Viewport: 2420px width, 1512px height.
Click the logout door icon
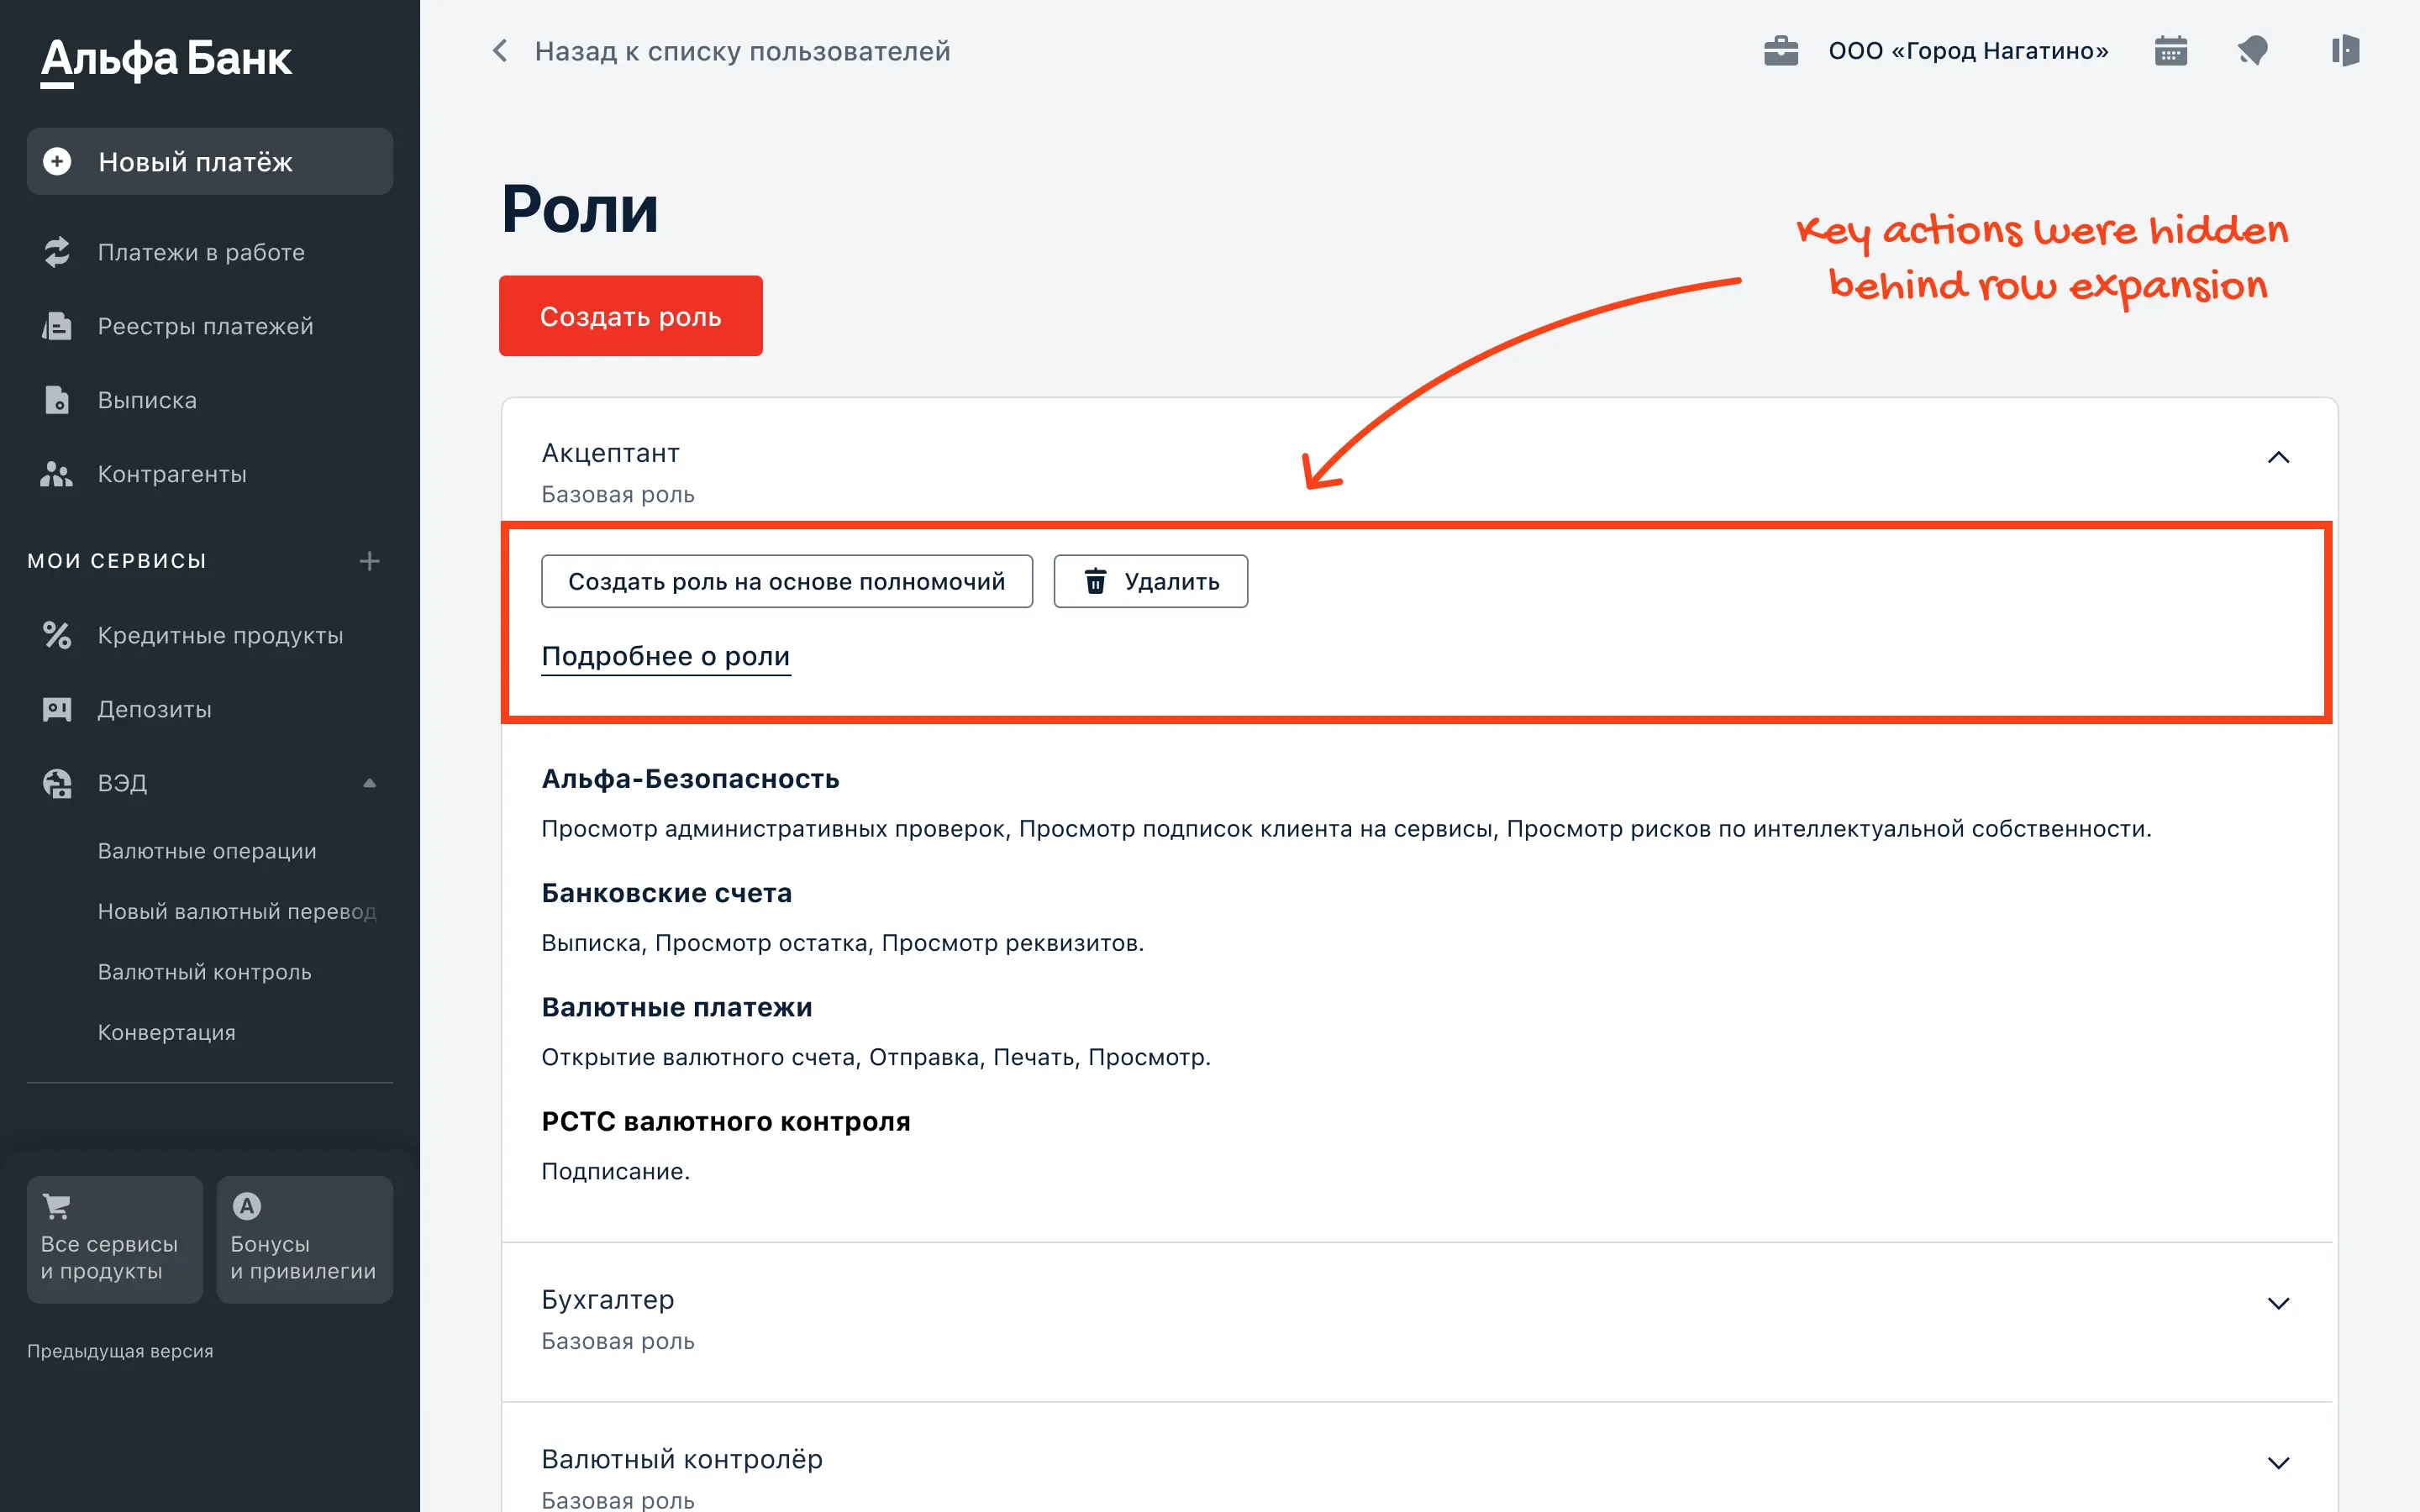(x=2344, y=51)
